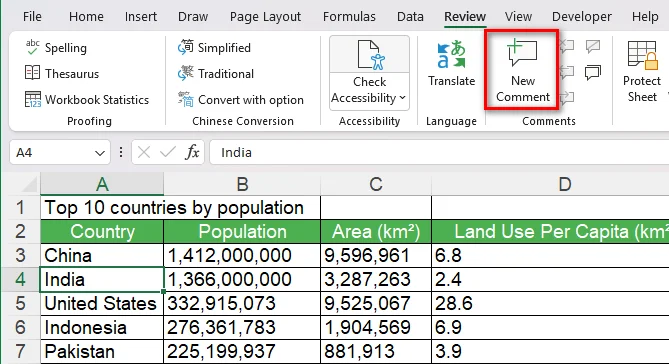Select row 2 header

coord(20,231)
